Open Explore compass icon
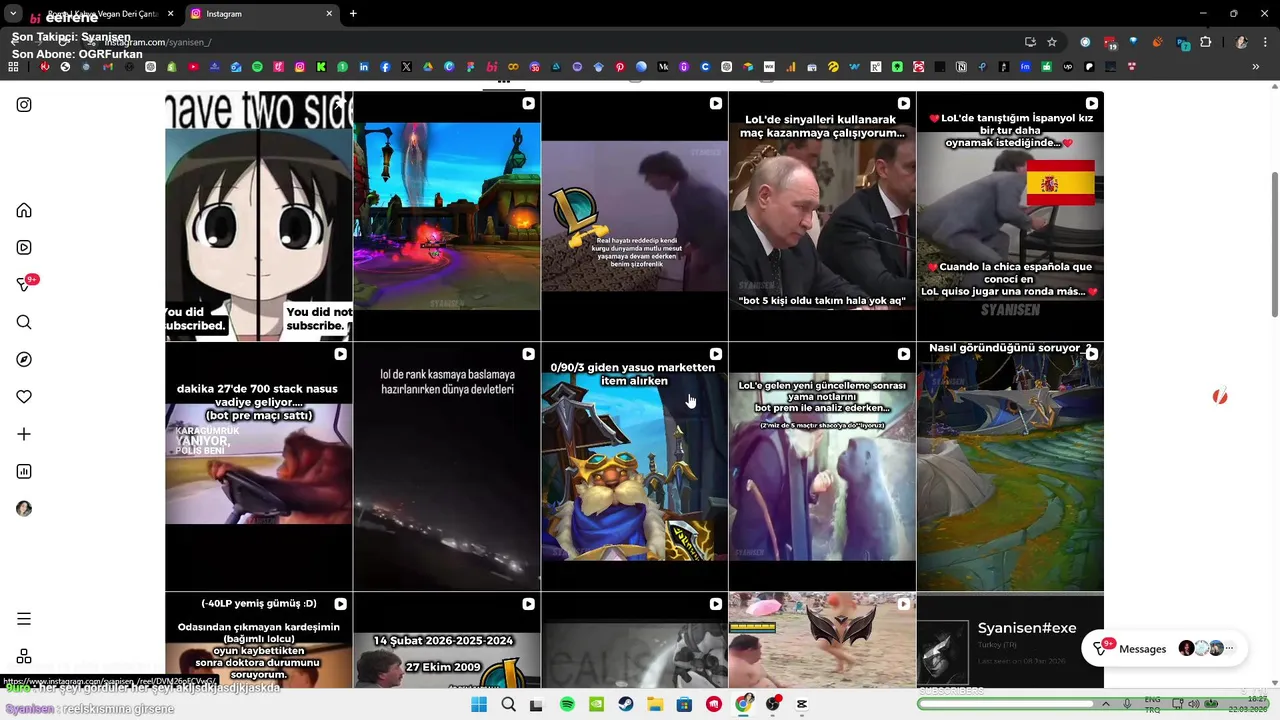 point(24,359)
